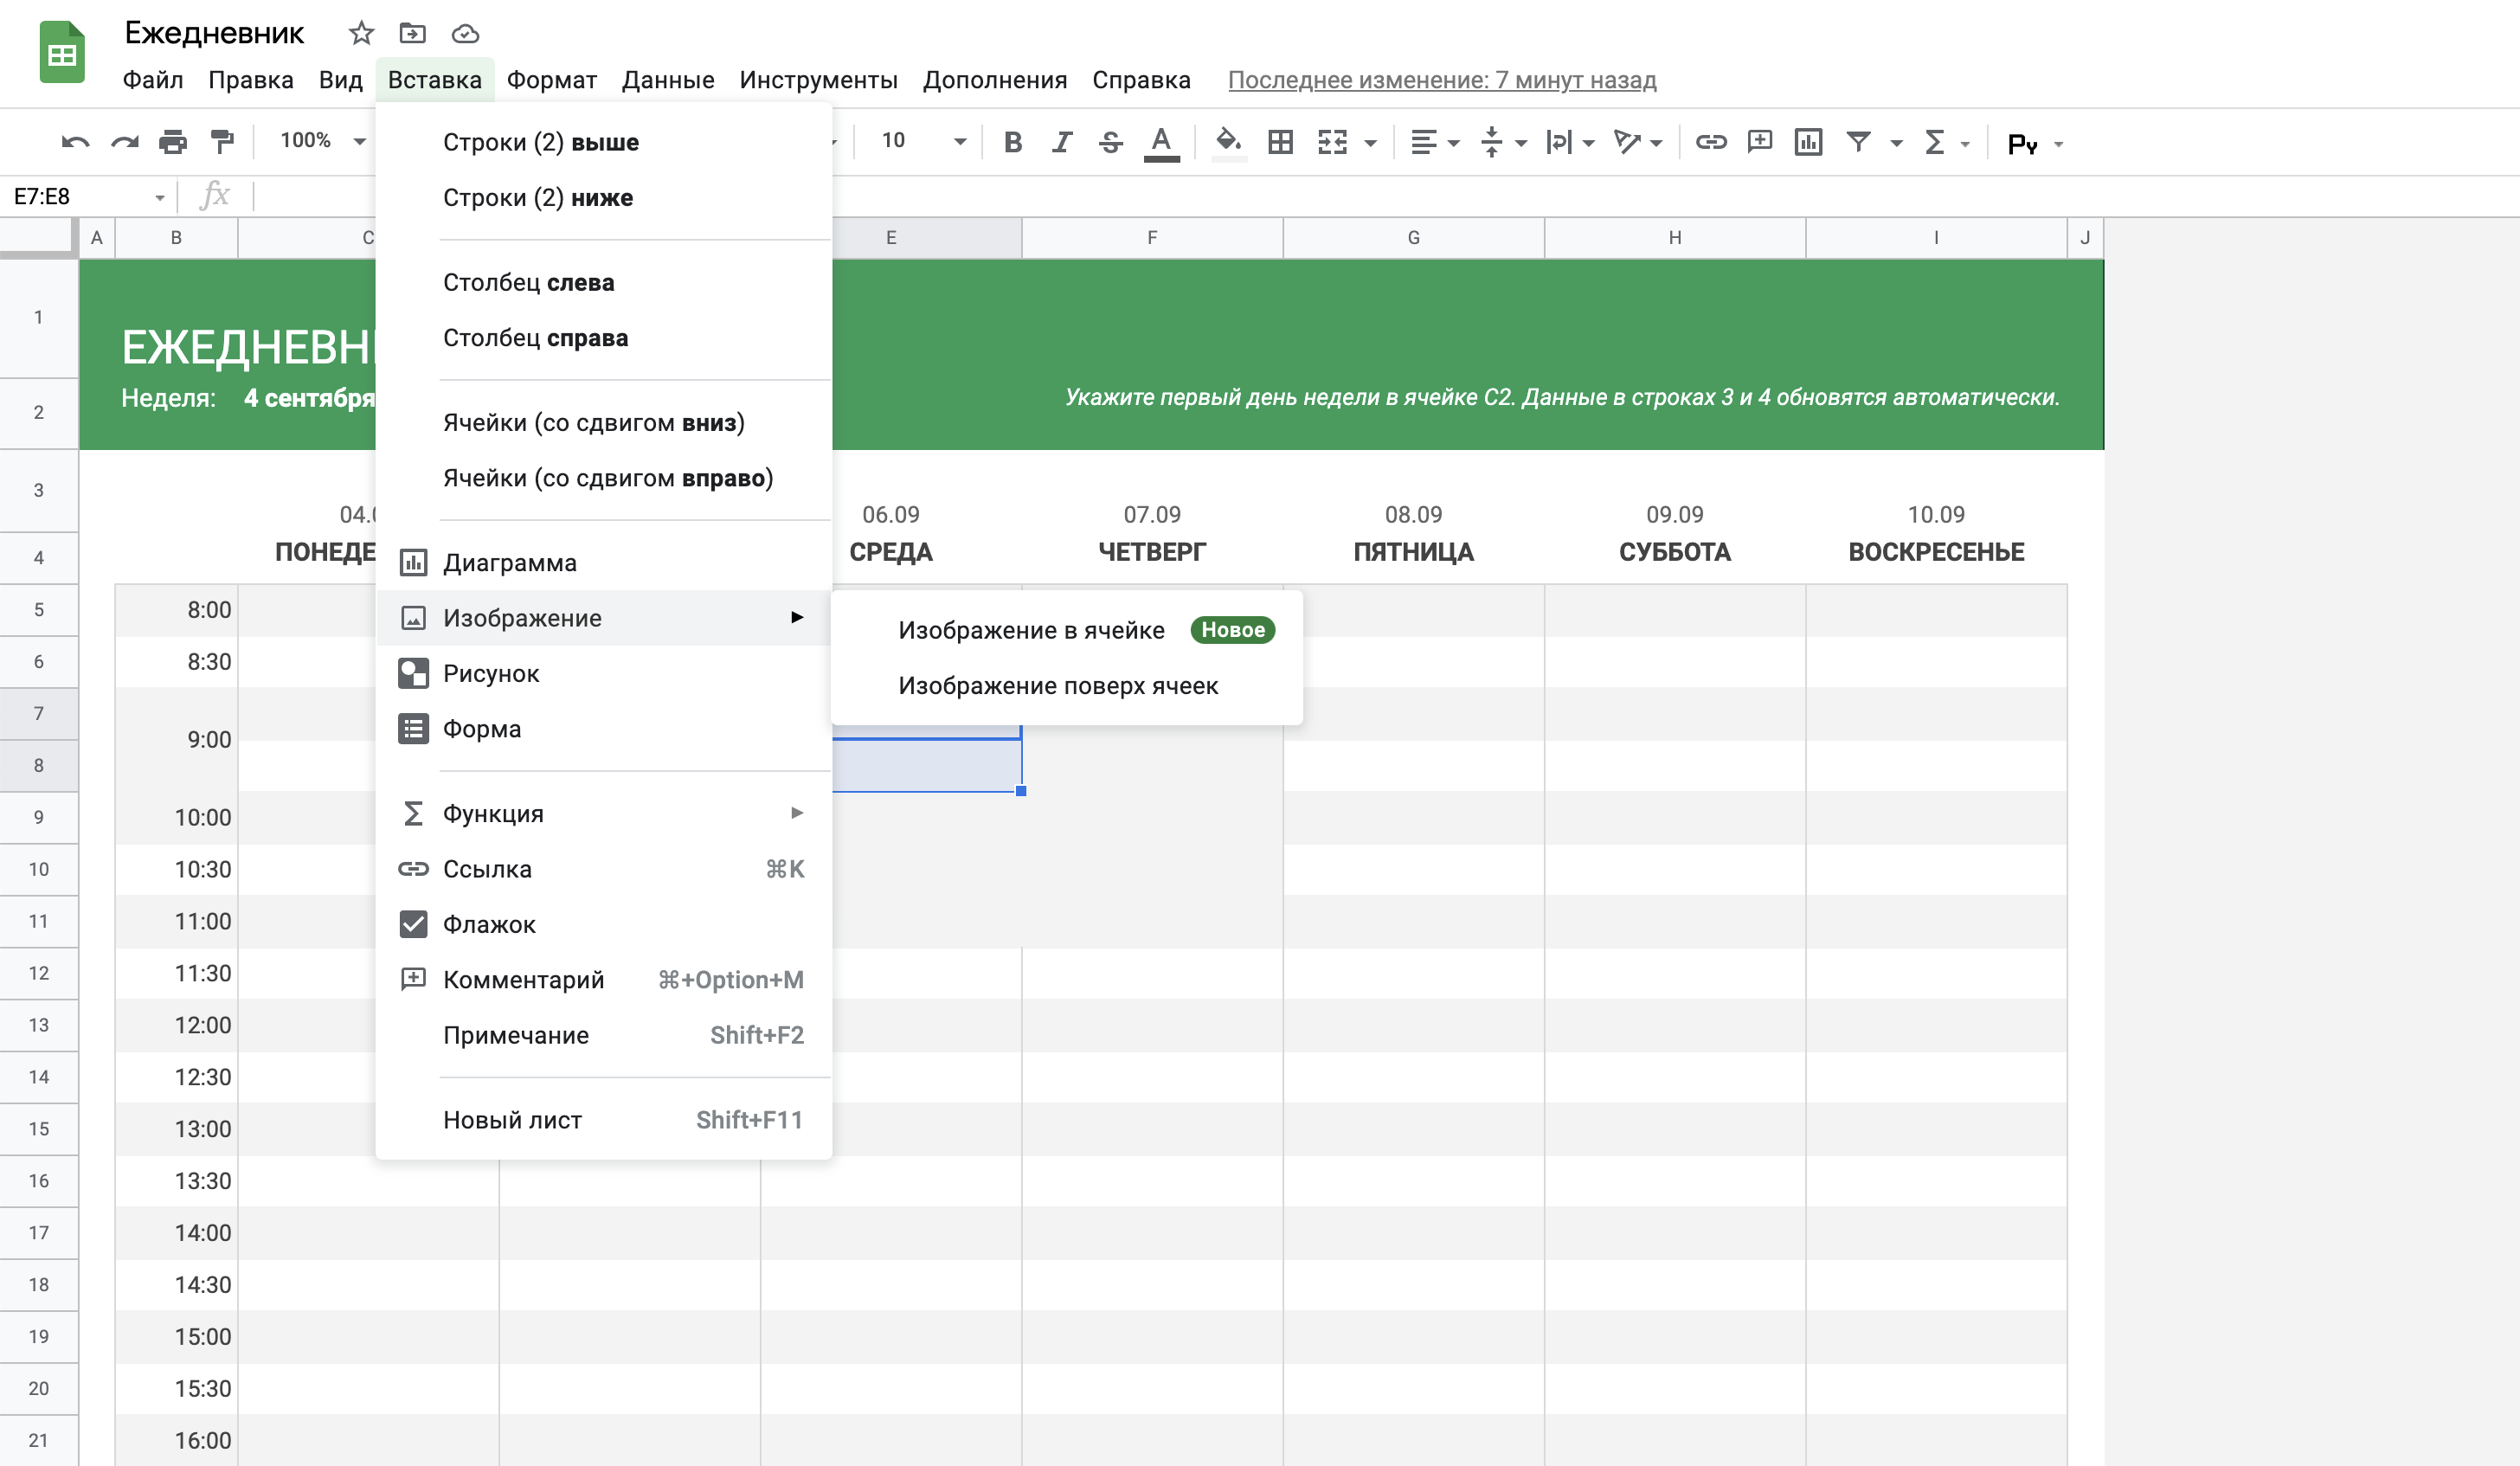Open the Вид menu
This screenshot has width=2520, height=1466.
click(x=340, y=80)
